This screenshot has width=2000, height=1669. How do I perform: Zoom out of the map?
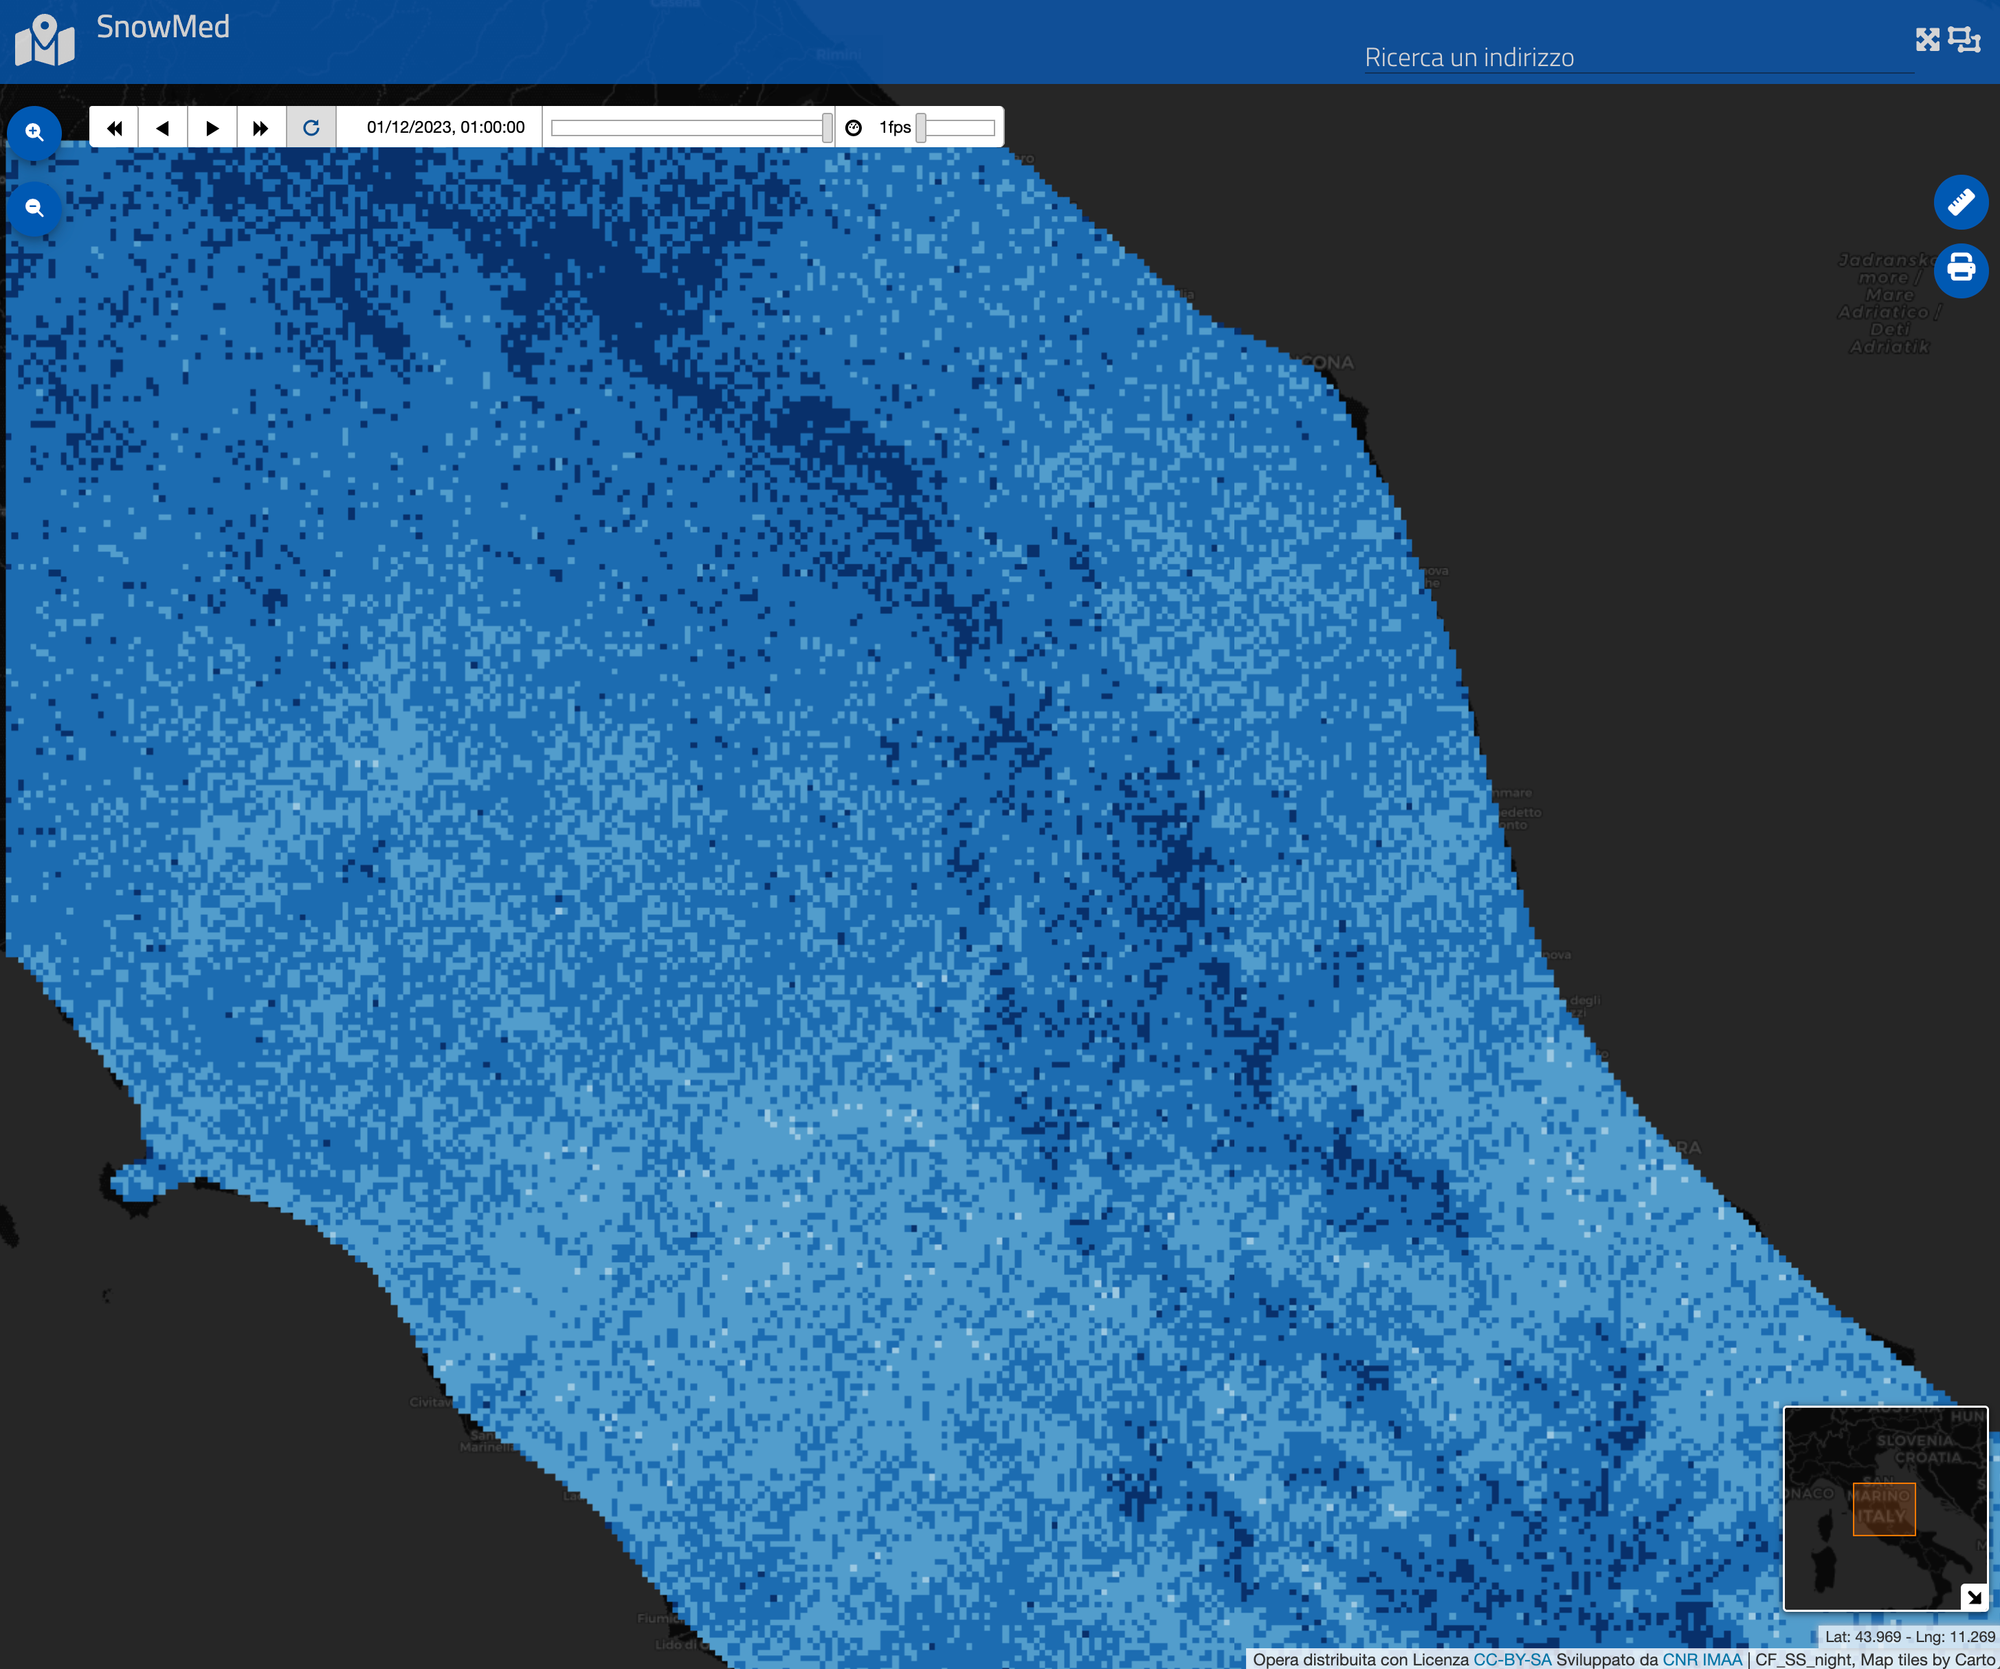[35, 208]
